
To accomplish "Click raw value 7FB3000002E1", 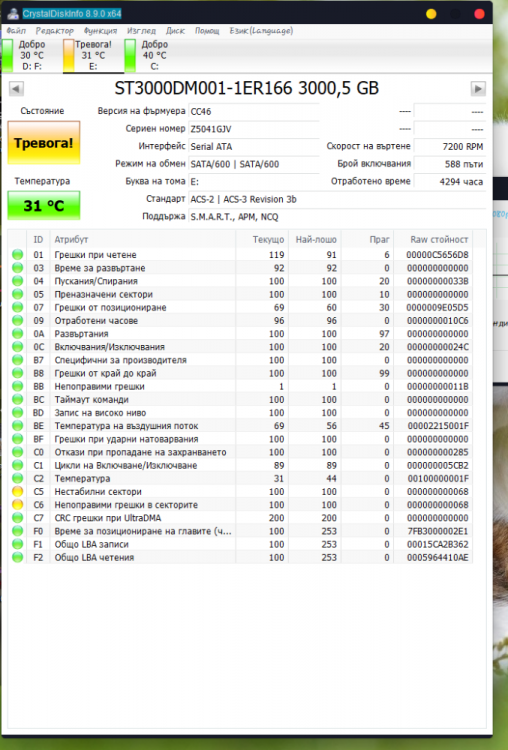I will [437, 531].
